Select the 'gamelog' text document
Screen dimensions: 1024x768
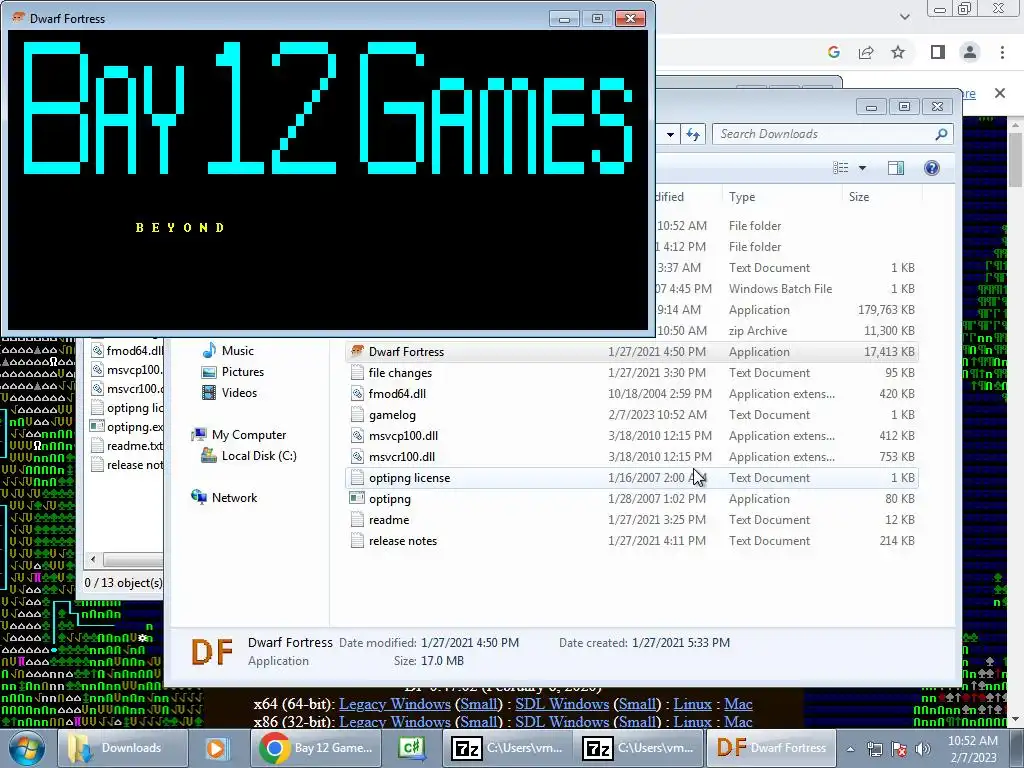[x=392, y=415]
